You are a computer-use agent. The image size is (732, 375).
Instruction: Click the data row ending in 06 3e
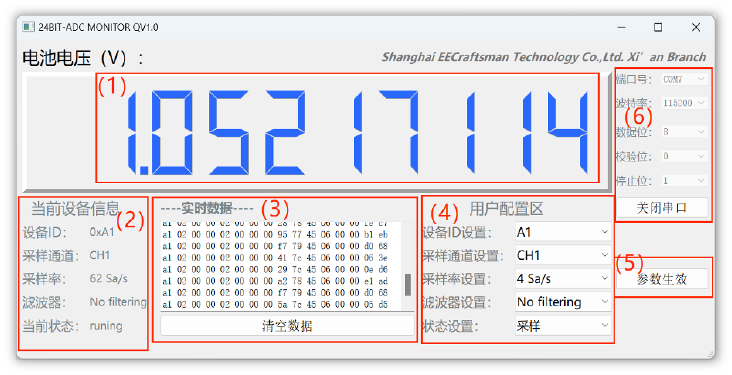[x=275, y=258]
